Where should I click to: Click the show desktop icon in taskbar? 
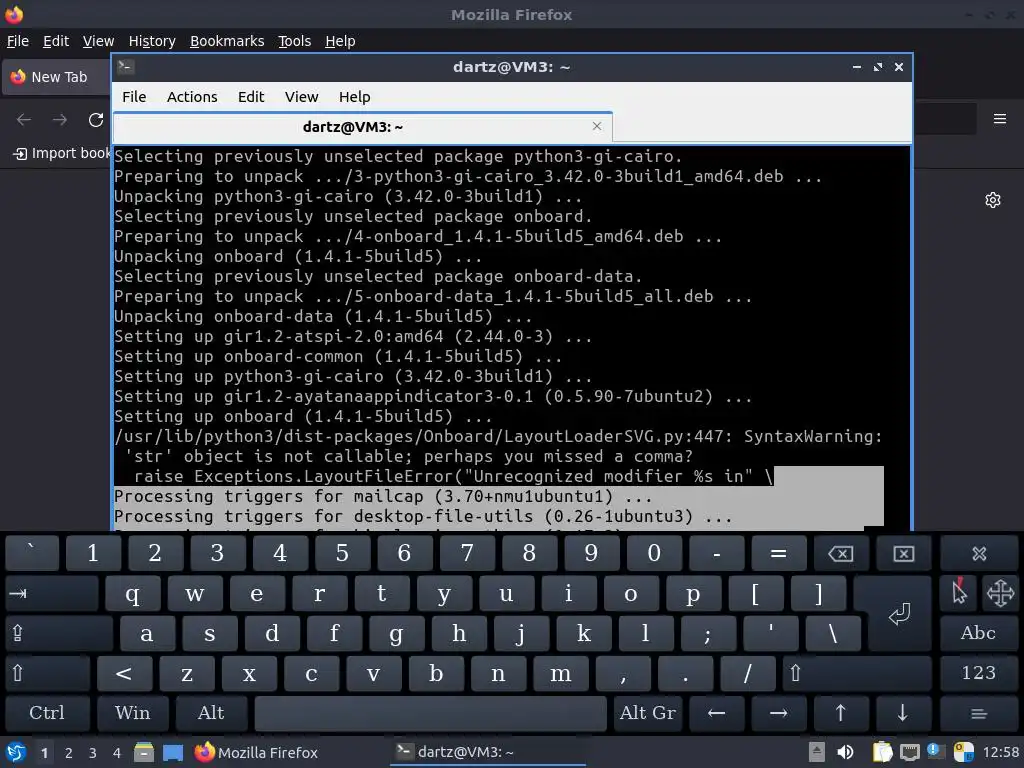click(173, 752)
